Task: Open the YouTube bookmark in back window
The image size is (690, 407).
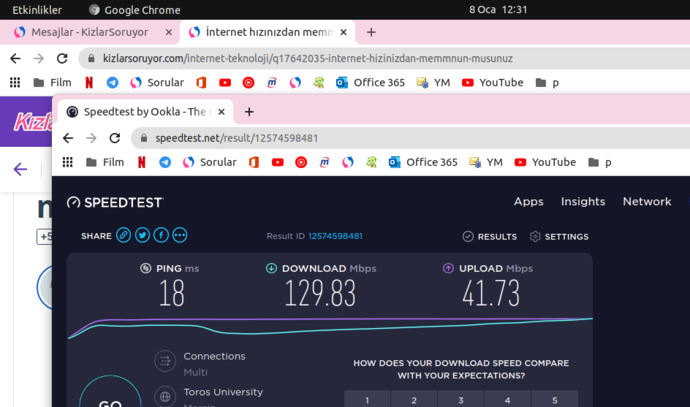Action: pos(492,83)
